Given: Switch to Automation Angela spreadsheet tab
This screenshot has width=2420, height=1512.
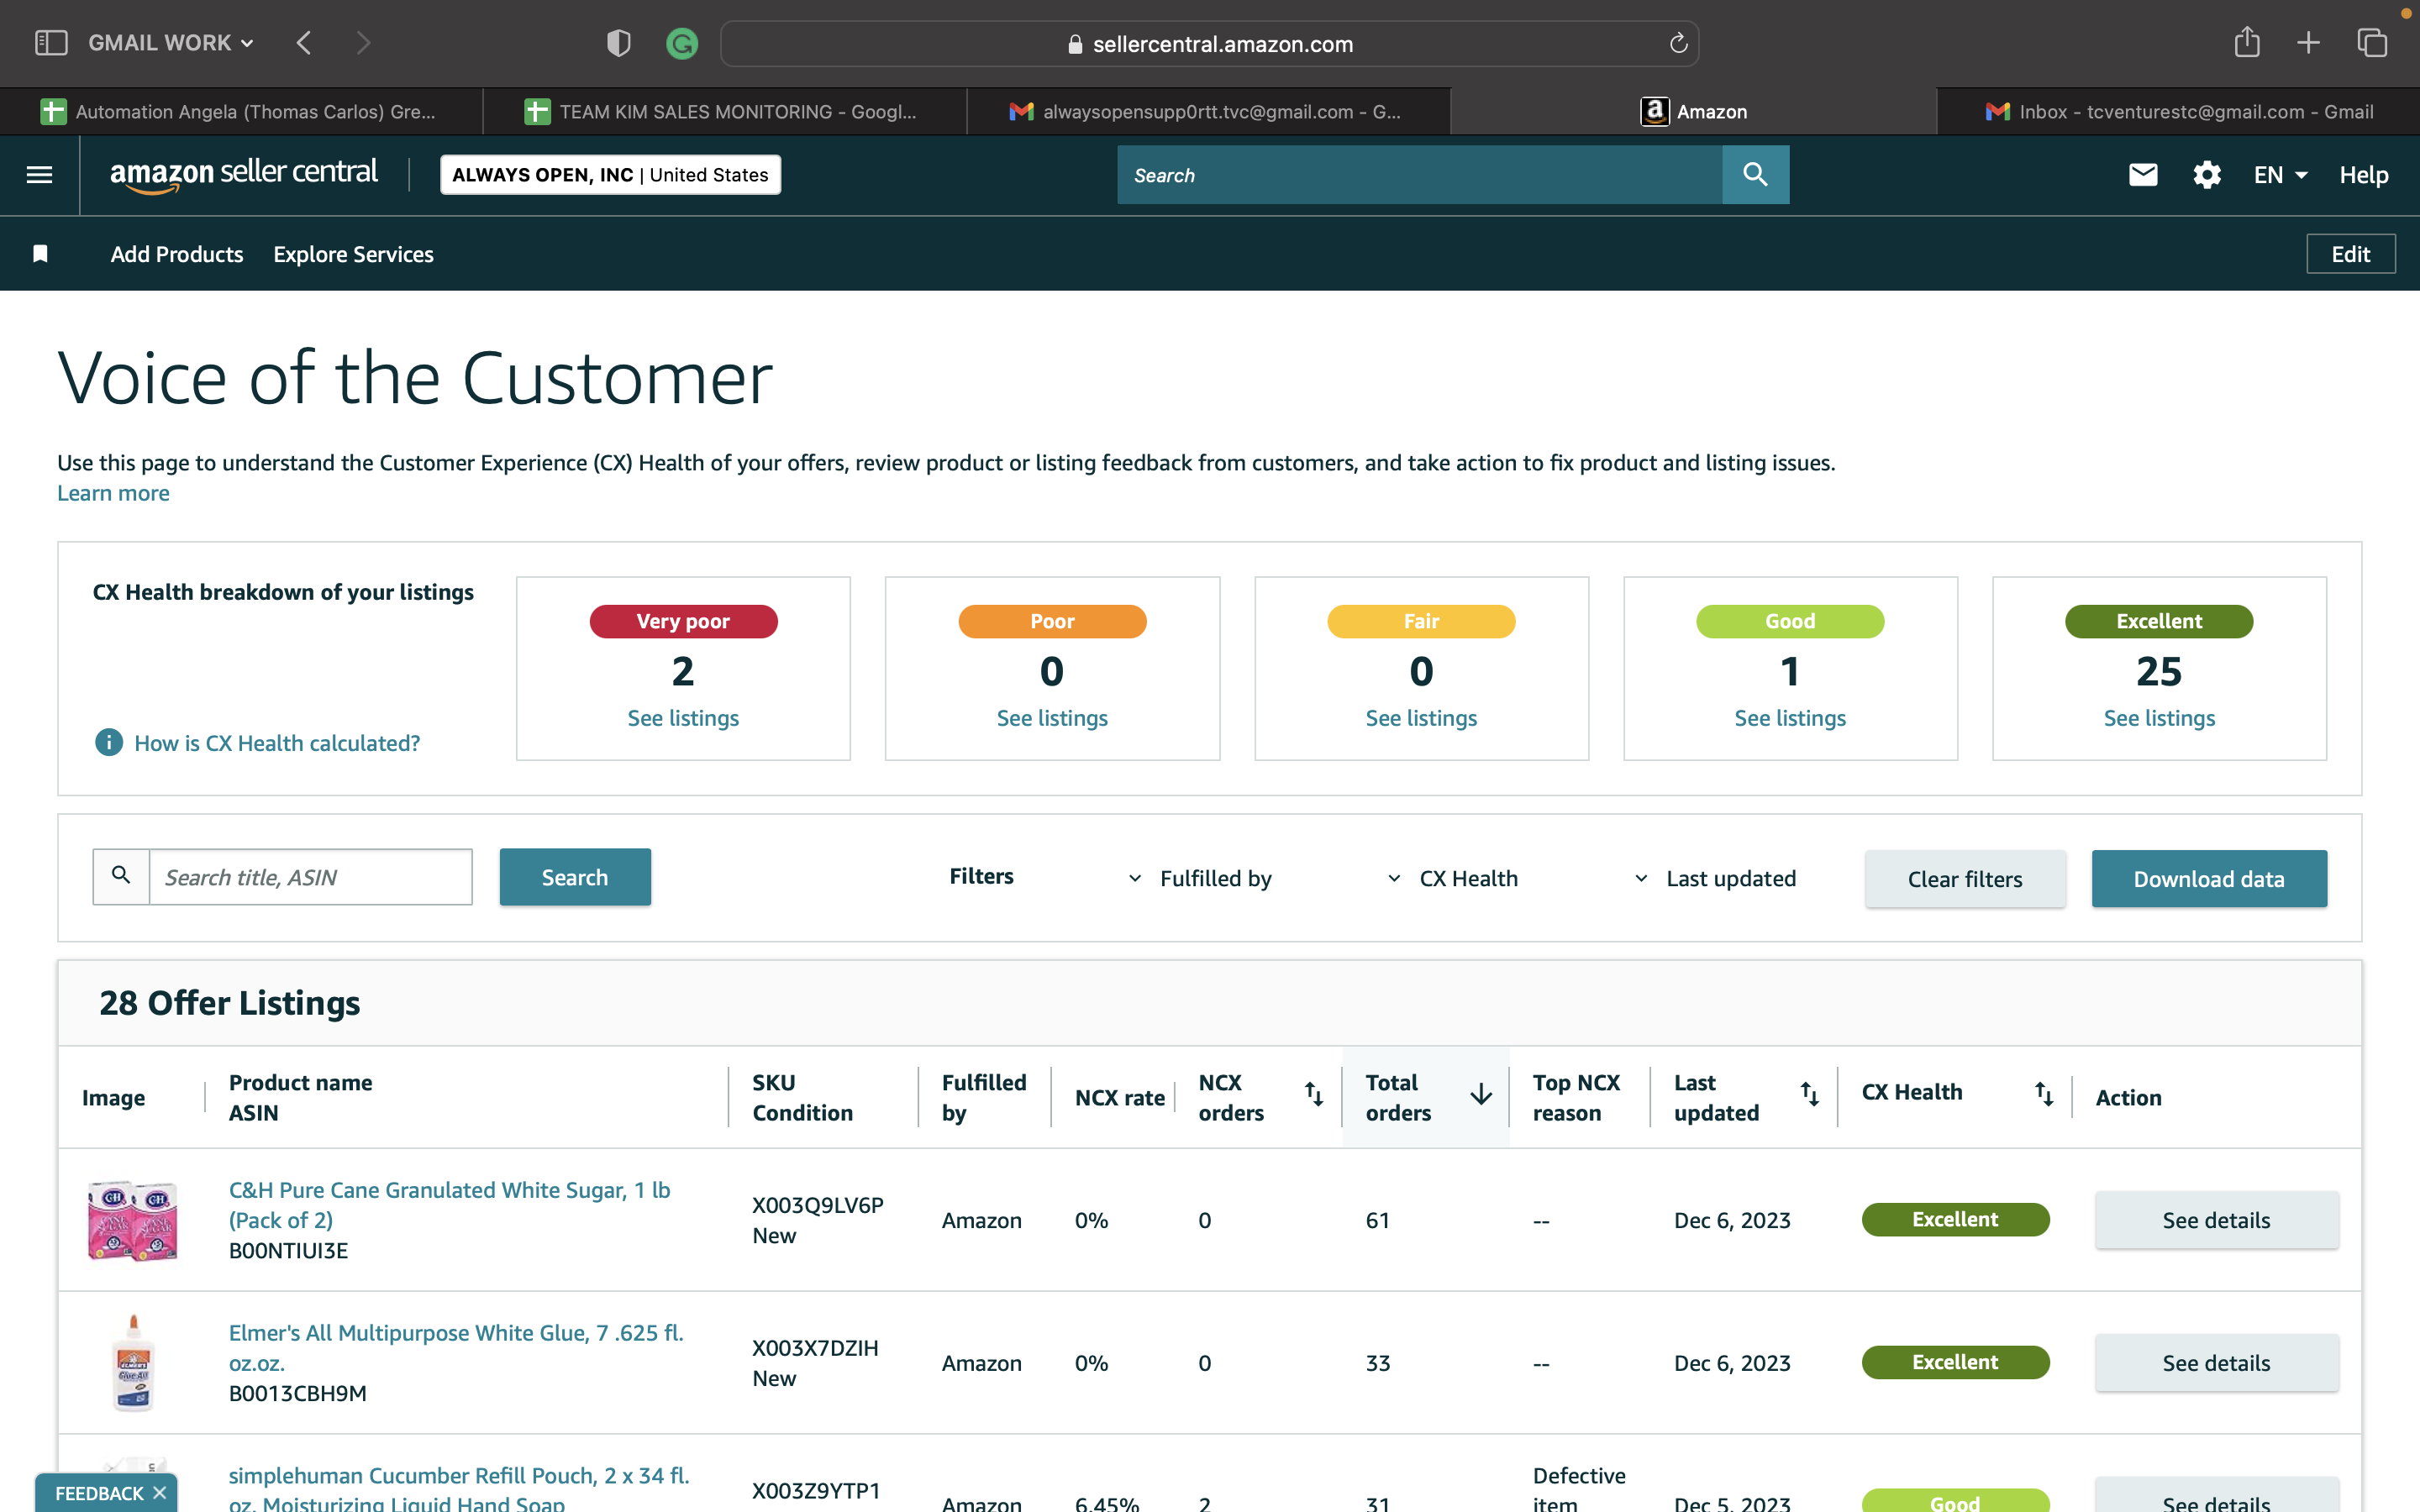Looking at the screenshot, I should click(241, 111).
